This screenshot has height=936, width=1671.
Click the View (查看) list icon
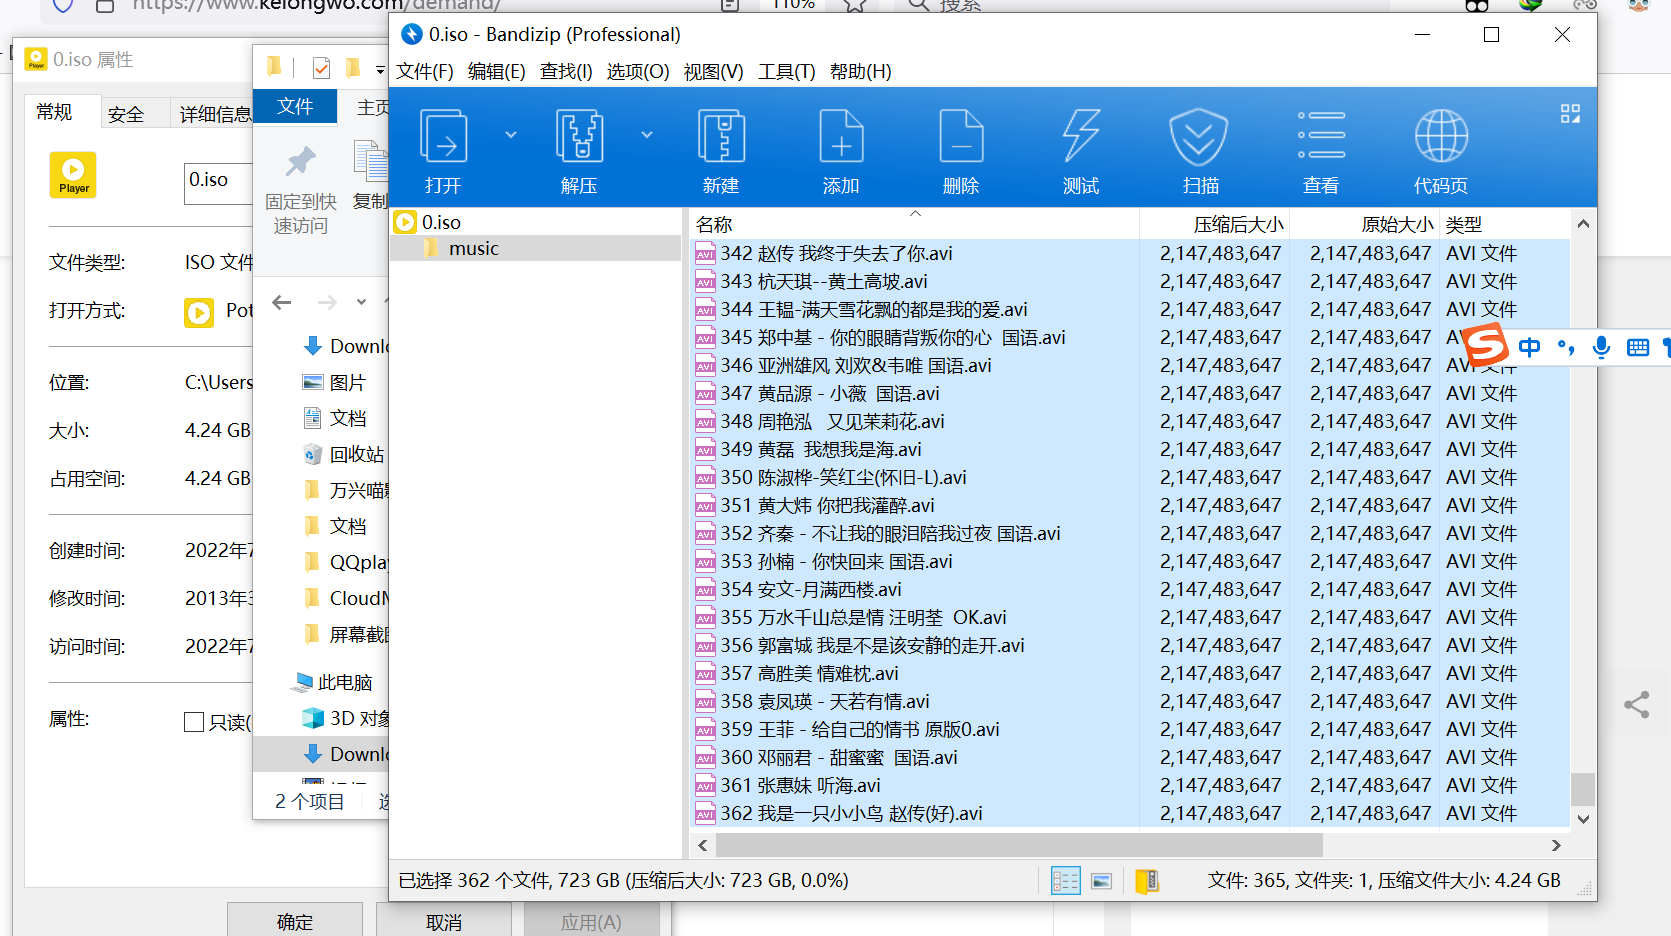coord(1321,136)
